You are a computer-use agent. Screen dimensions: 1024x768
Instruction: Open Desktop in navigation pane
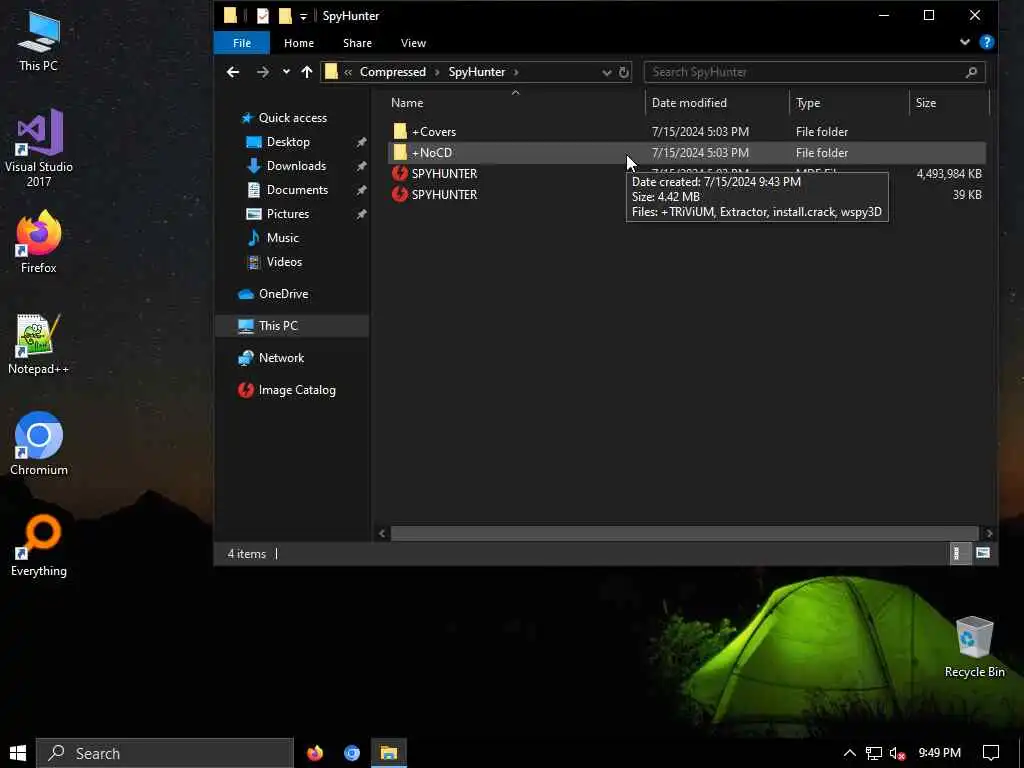pos(287,142)
